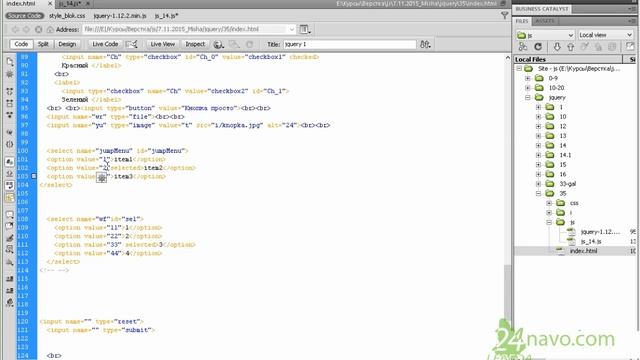Open the Open Documents coding toolbar icon

(x=10, y=62)
